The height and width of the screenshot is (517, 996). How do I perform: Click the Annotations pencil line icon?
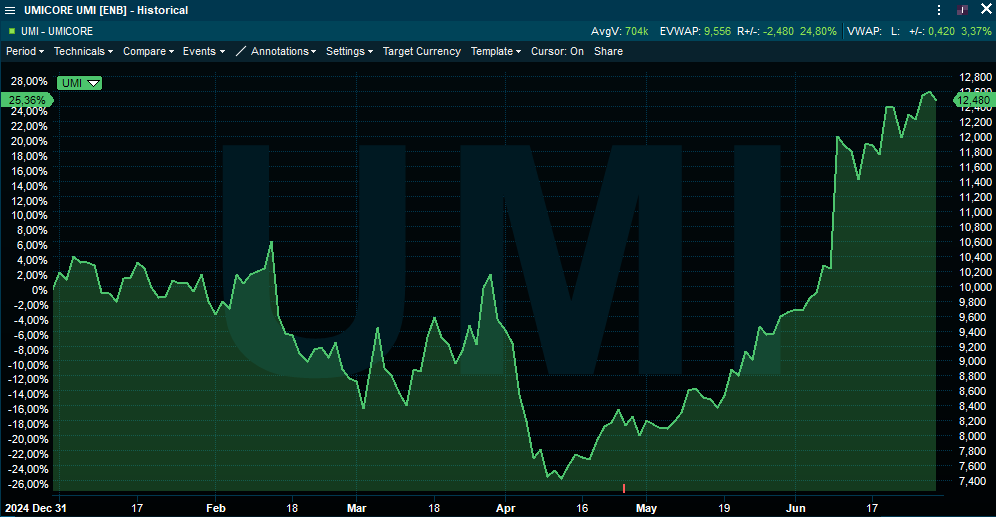pyautogui.click(x=241, y=51)
